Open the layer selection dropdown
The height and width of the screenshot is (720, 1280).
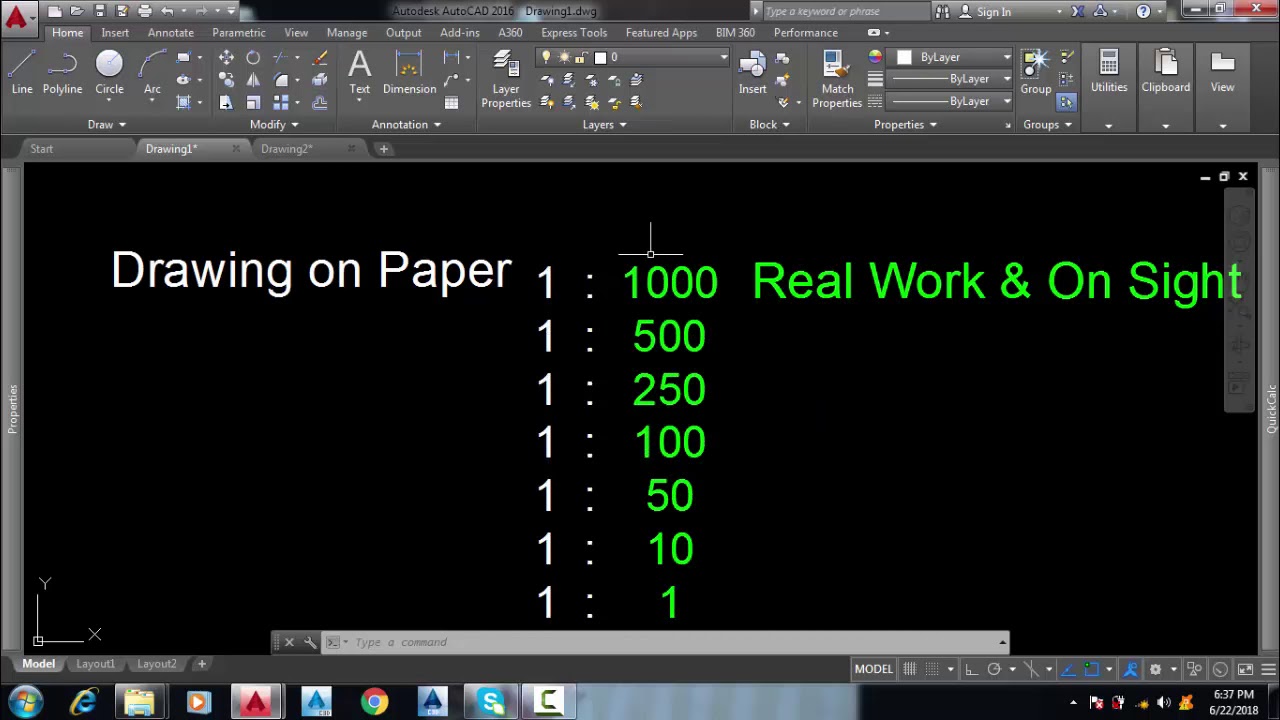[x=723, y=58]
